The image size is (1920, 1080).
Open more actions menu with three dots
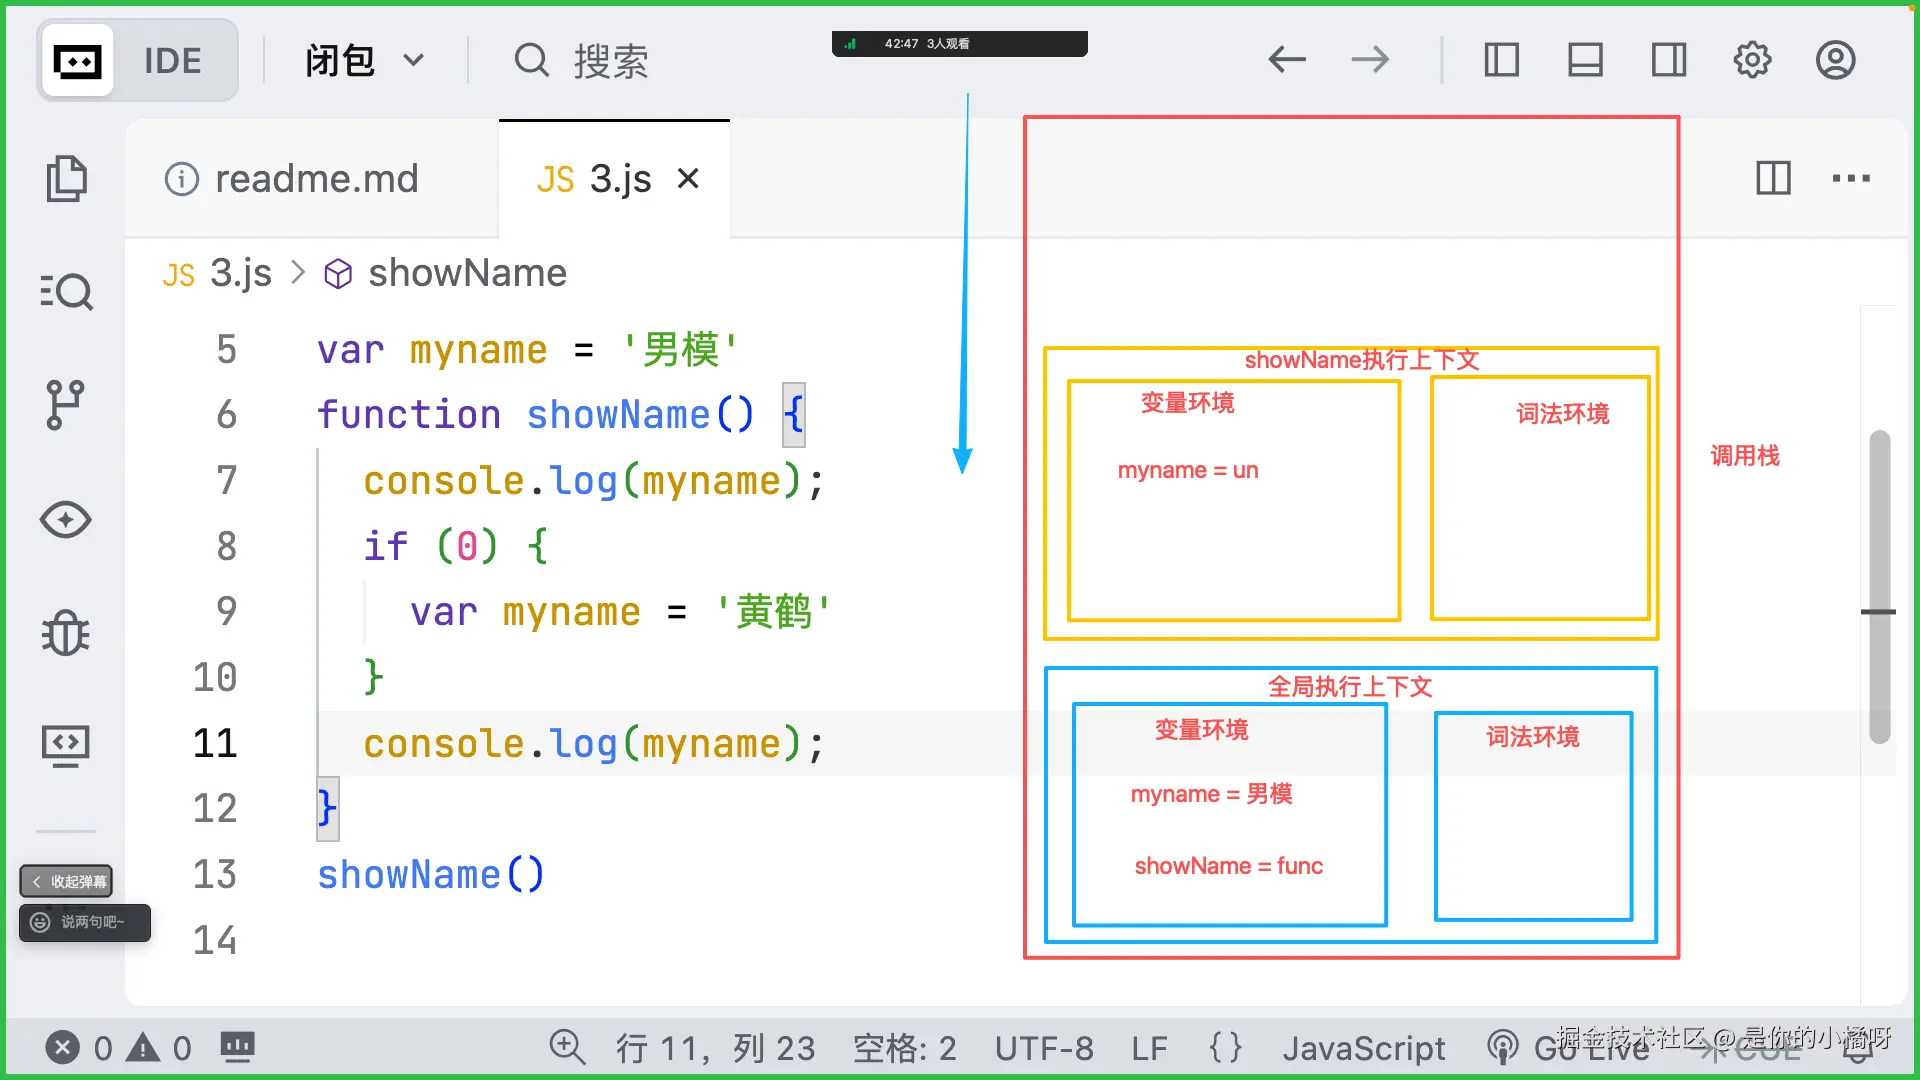click(1851, 179)
